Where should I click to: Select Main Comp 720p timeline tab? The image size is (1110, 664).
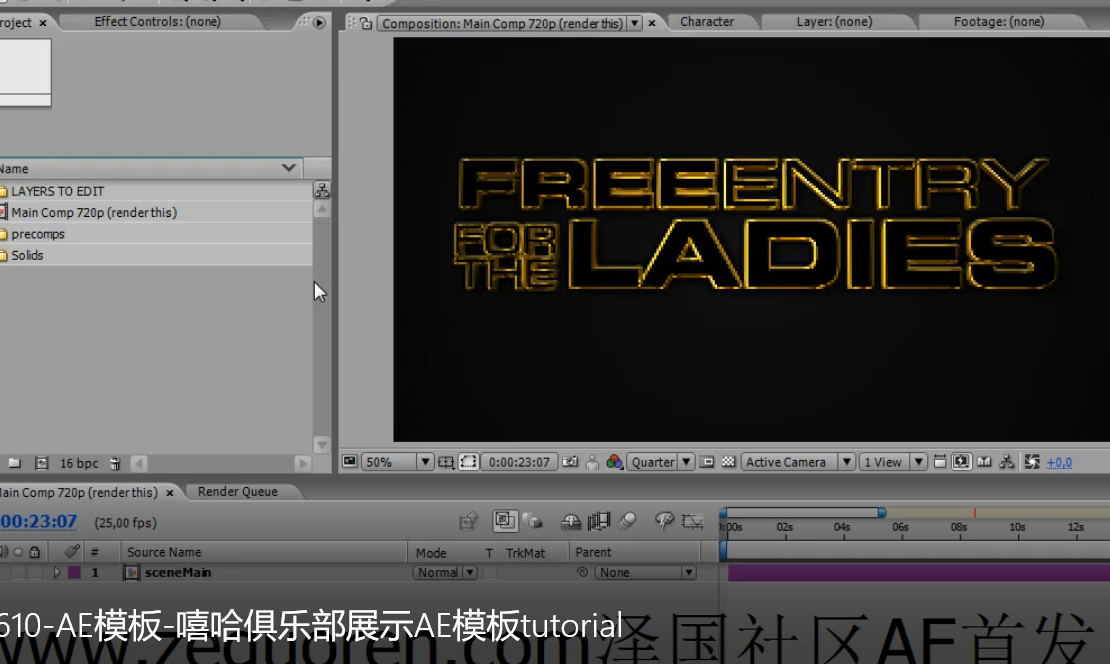click(x=78, y=492)
